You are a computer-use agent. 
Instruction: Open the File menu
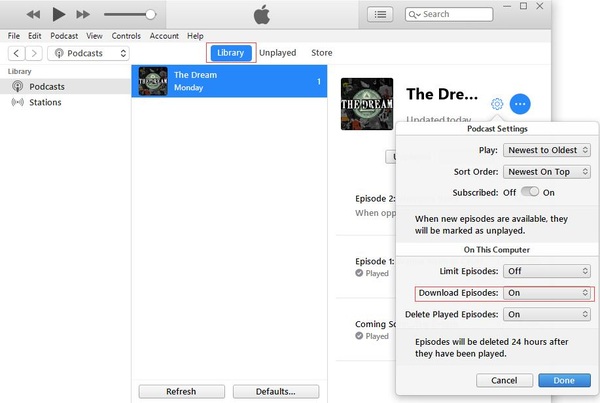(x=14, y=36)
